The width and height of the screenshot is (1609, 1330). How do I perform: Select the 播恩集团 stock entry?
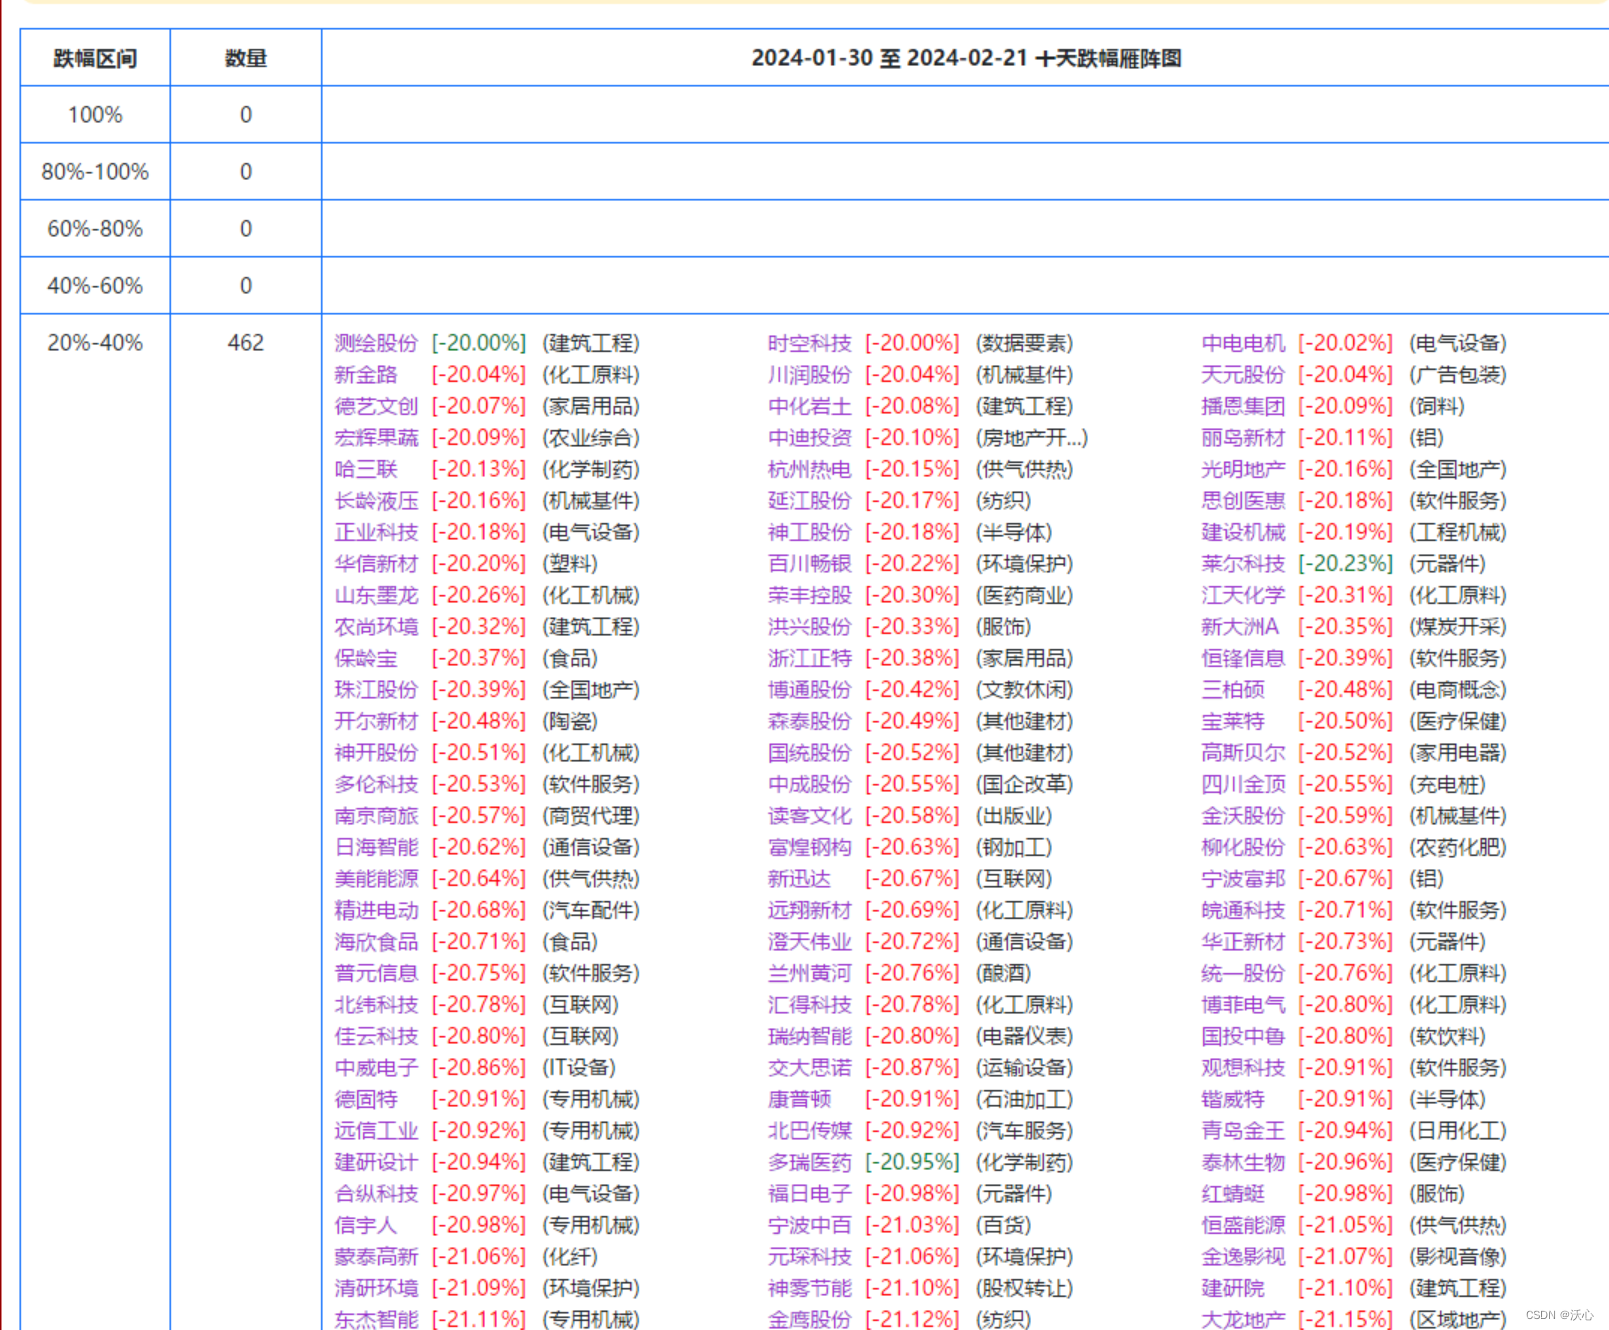tap(1243, 406)
